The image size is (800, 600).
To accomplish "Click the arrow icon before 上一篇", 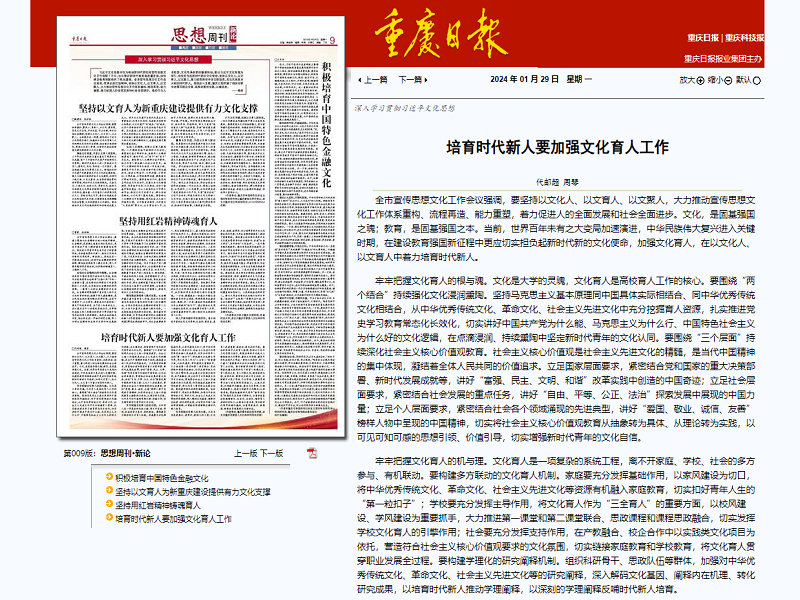I will [x=360, y=80].
